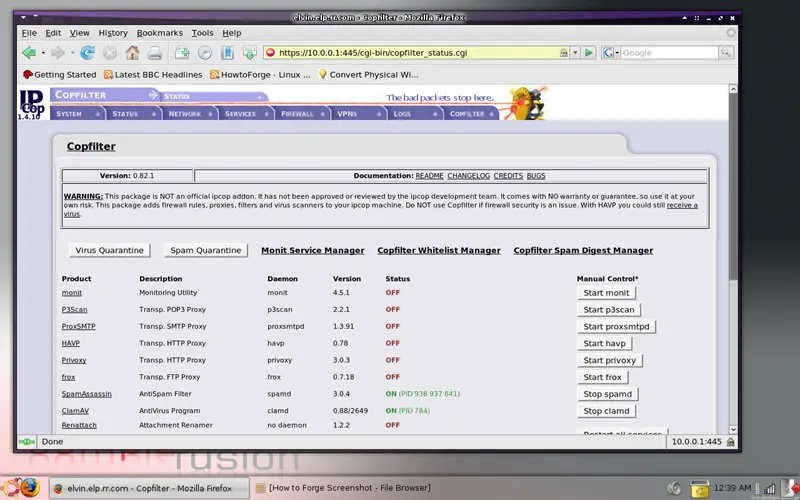The image size is (800, 500).
Task: Open the back button history dropdown
Action: [x=43, y=53]
